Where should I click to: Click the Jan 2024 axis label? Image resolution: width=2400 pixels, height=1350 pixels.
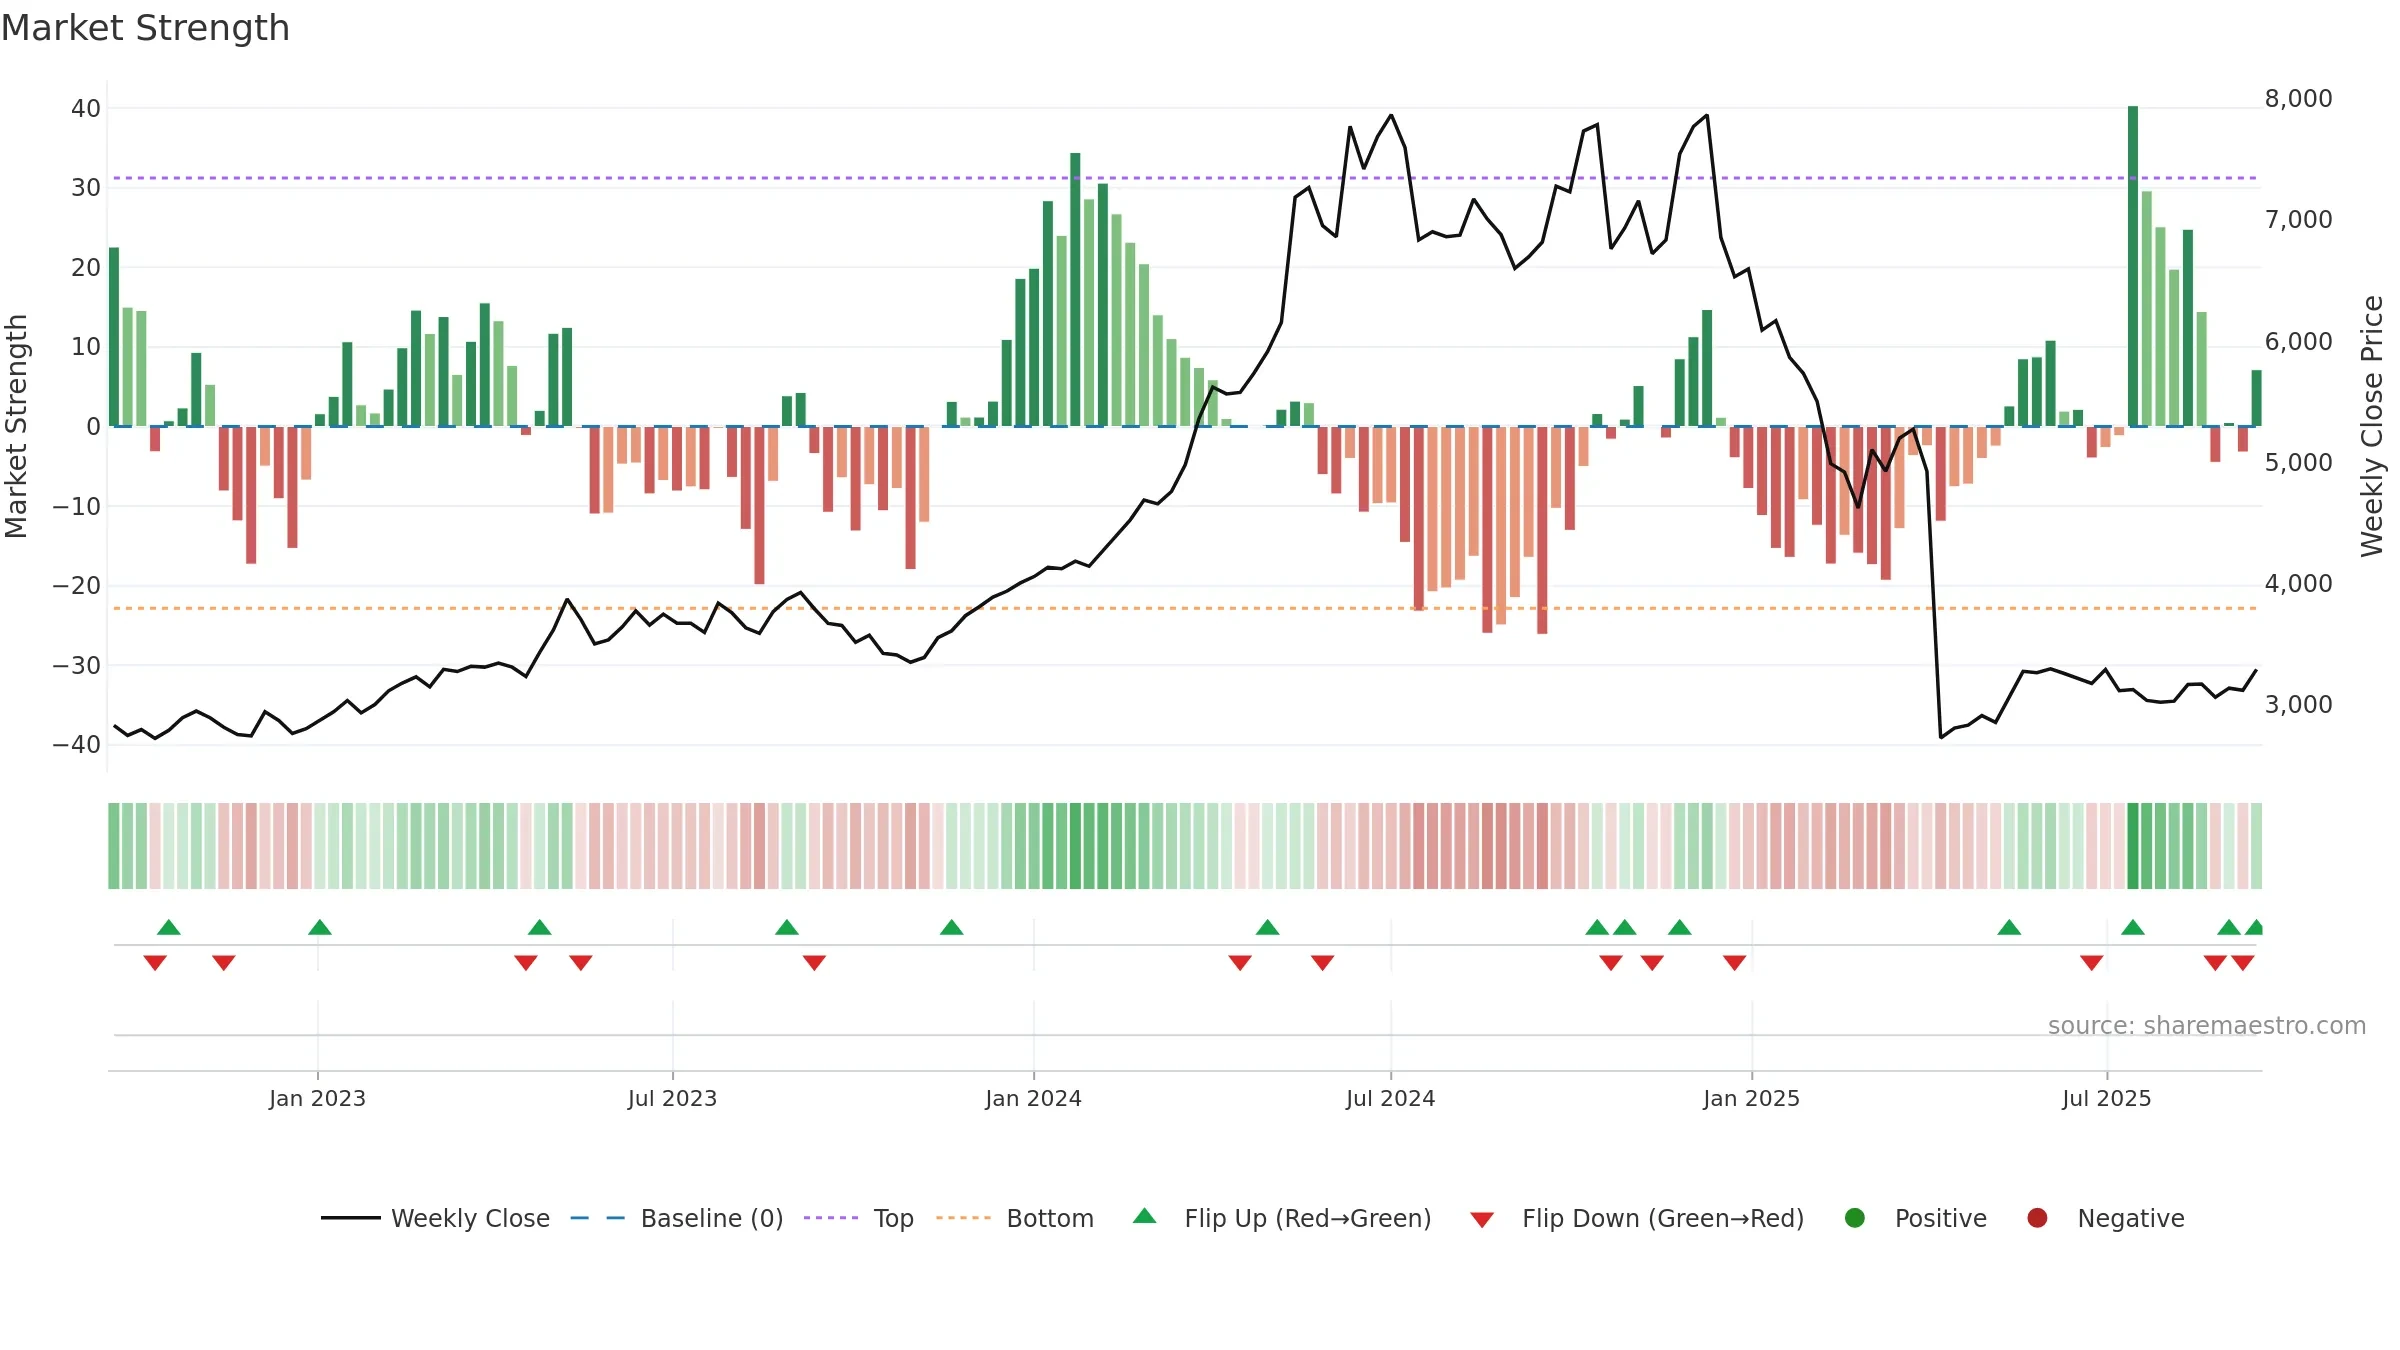click(1033, 1098)
